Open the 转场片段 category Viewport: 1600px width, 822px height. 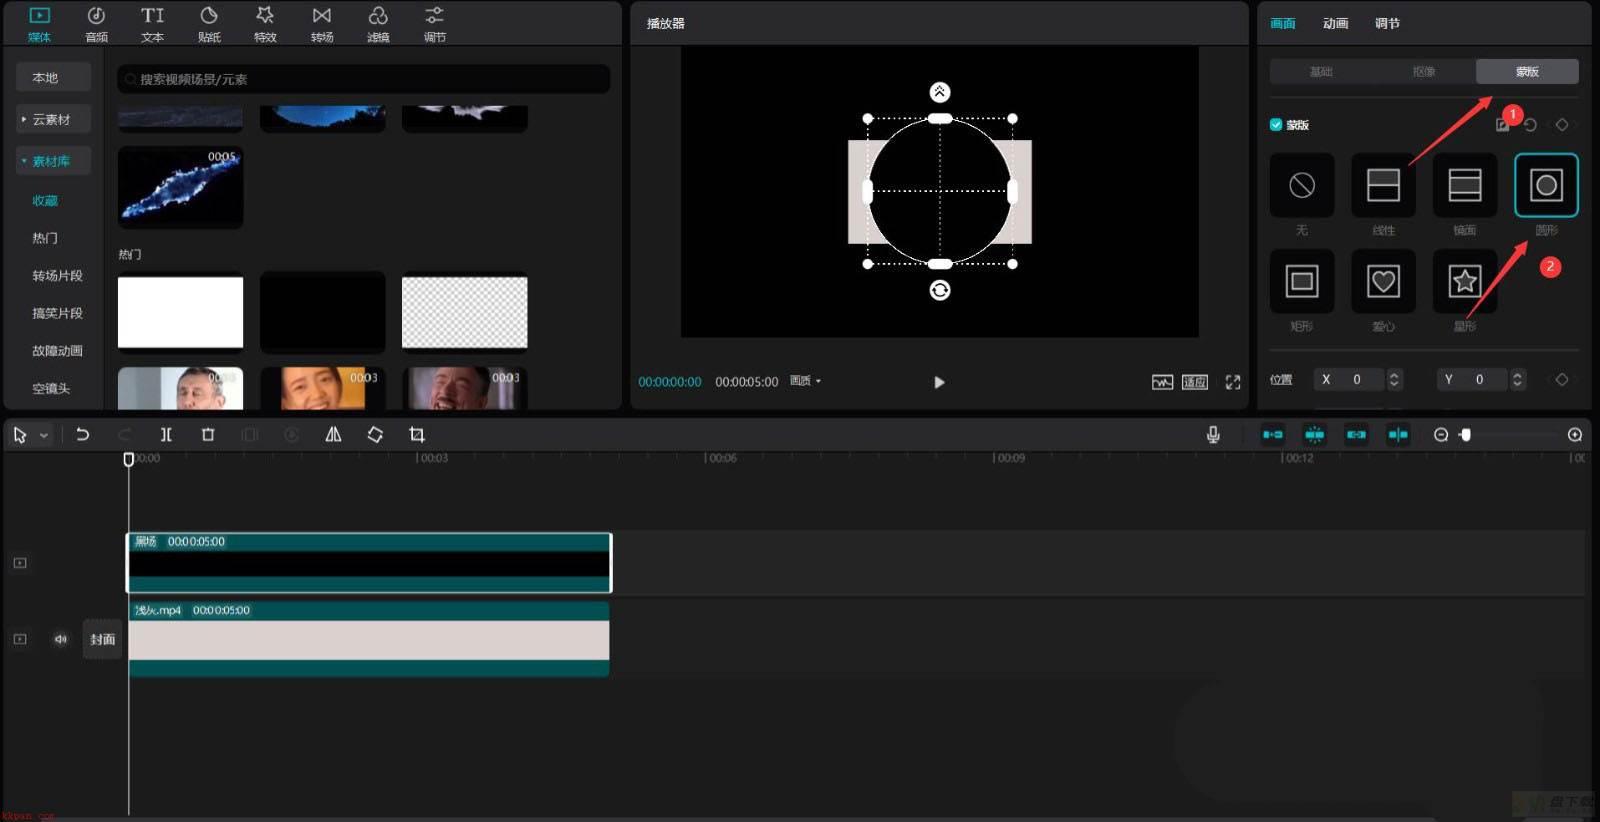(x=57, y=276)
